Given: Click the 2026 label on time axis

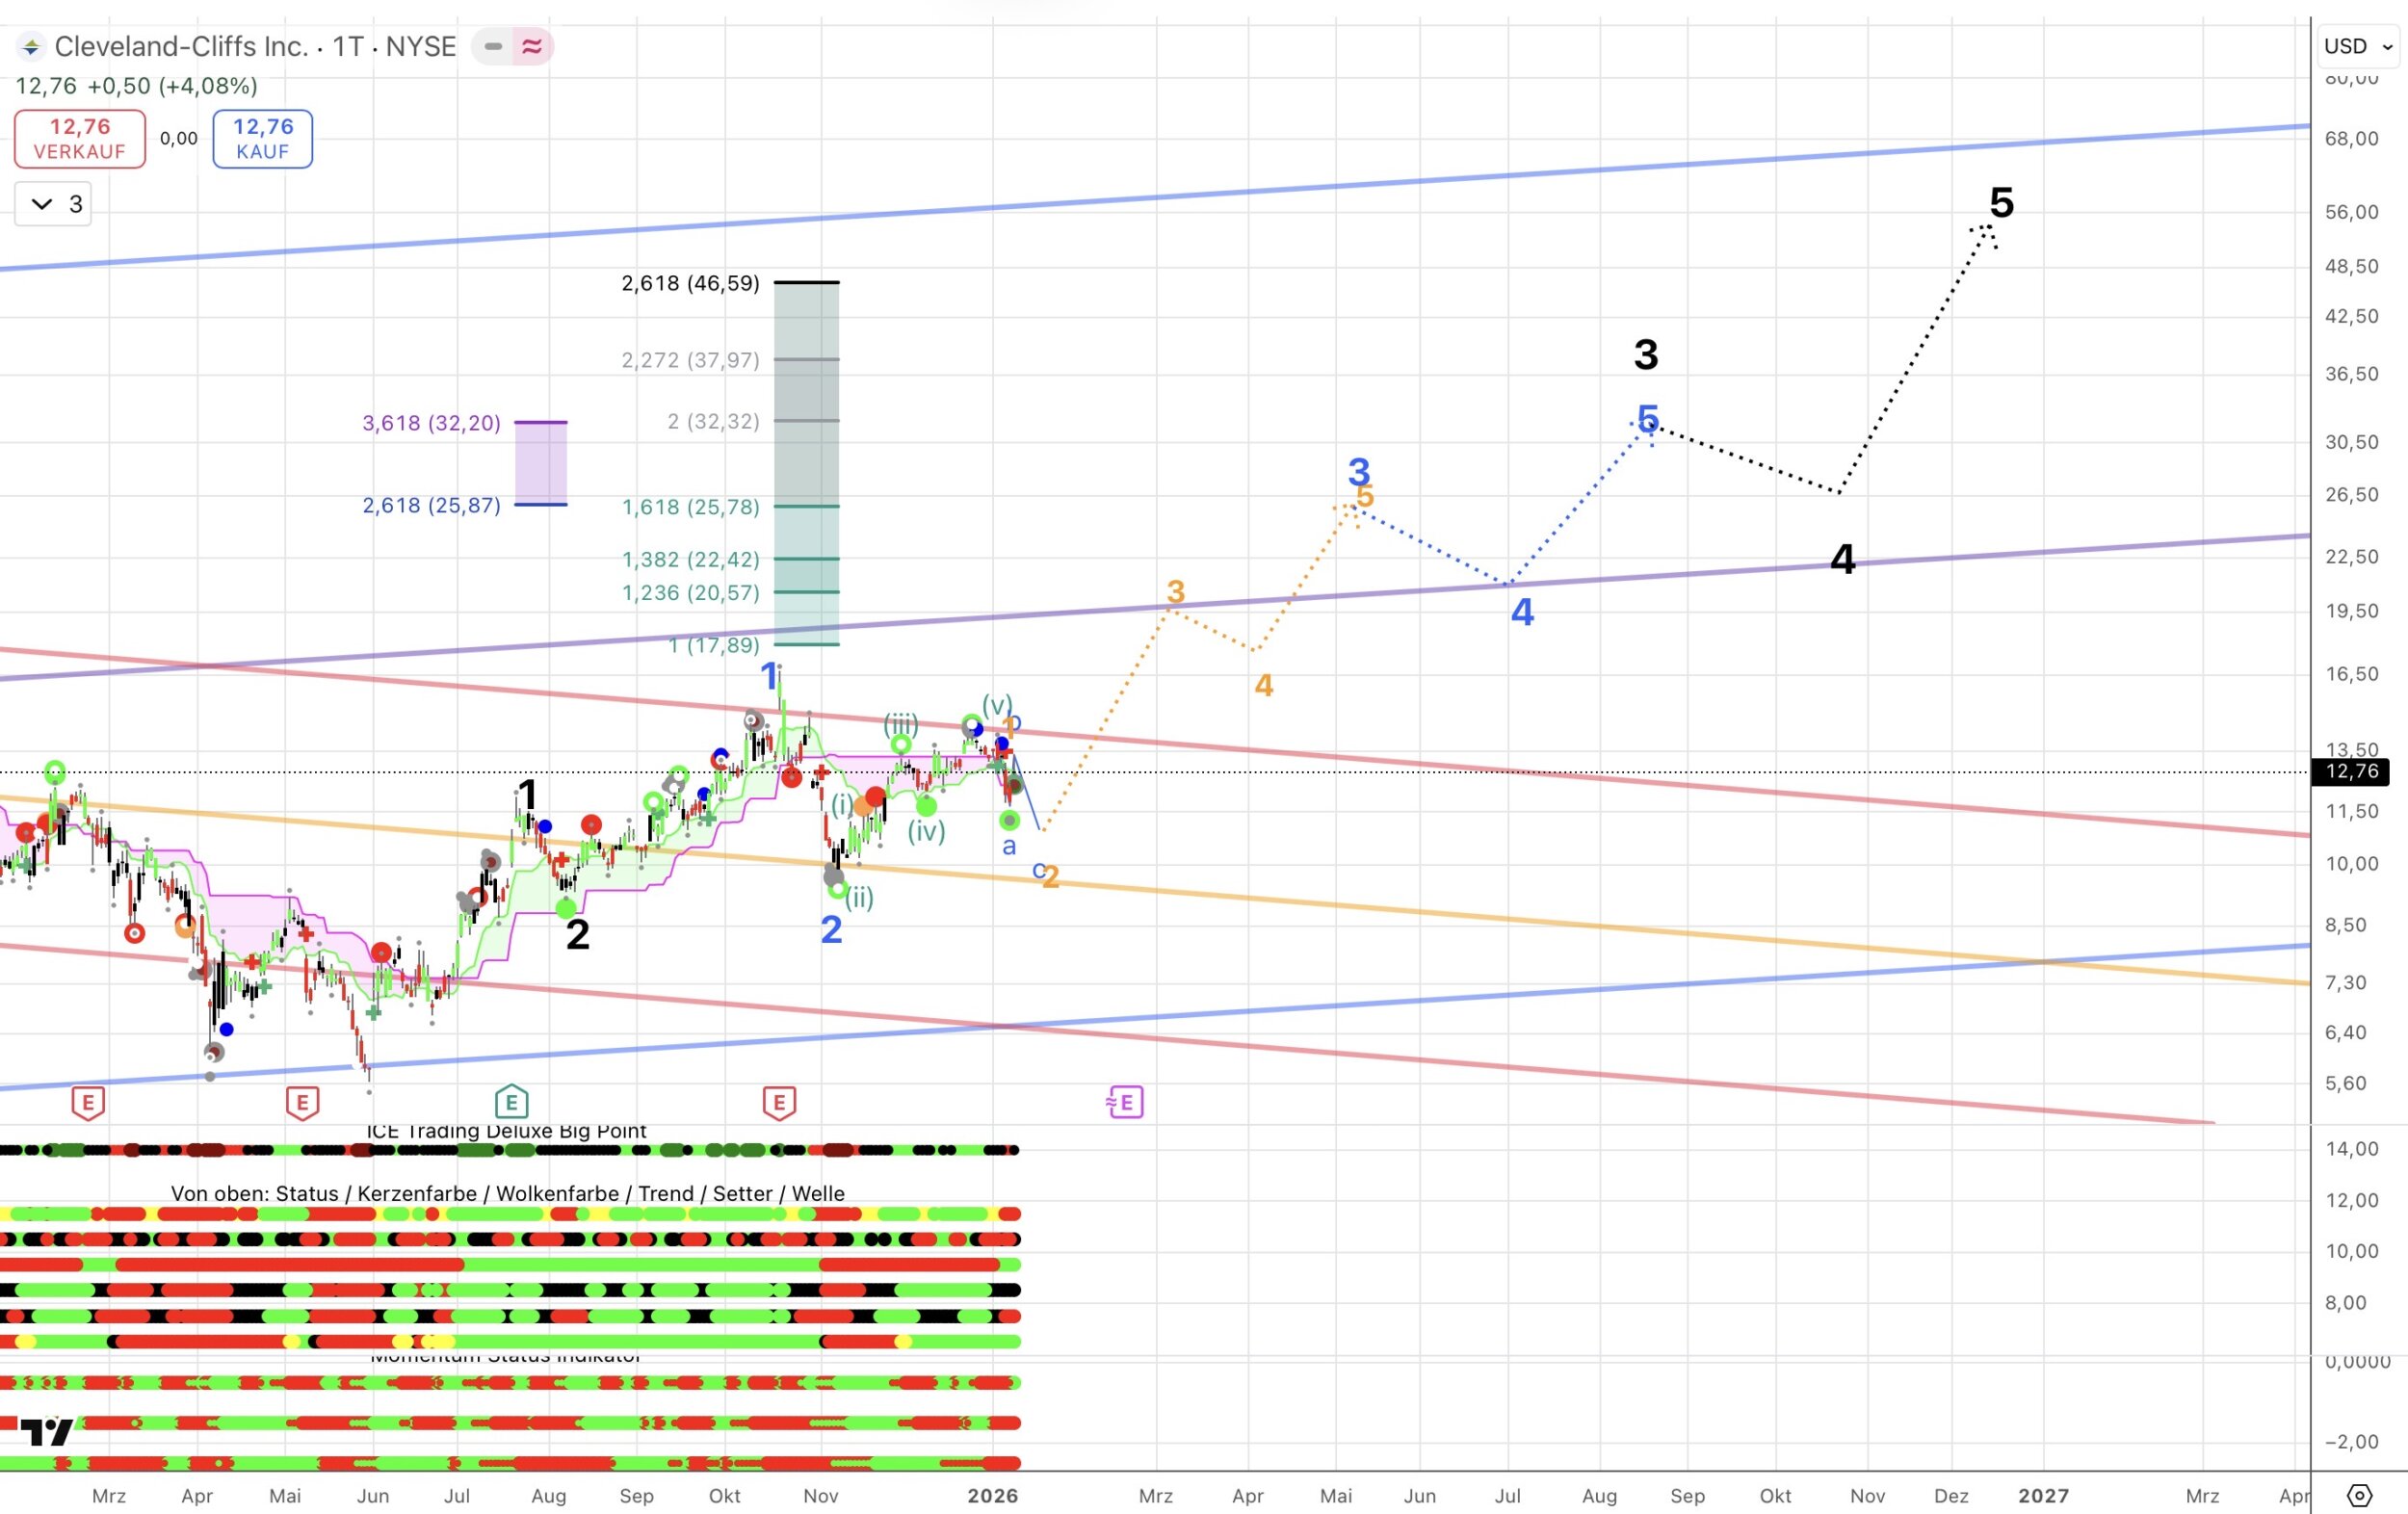Looking at the screenshot, I should click(992, 1495).
